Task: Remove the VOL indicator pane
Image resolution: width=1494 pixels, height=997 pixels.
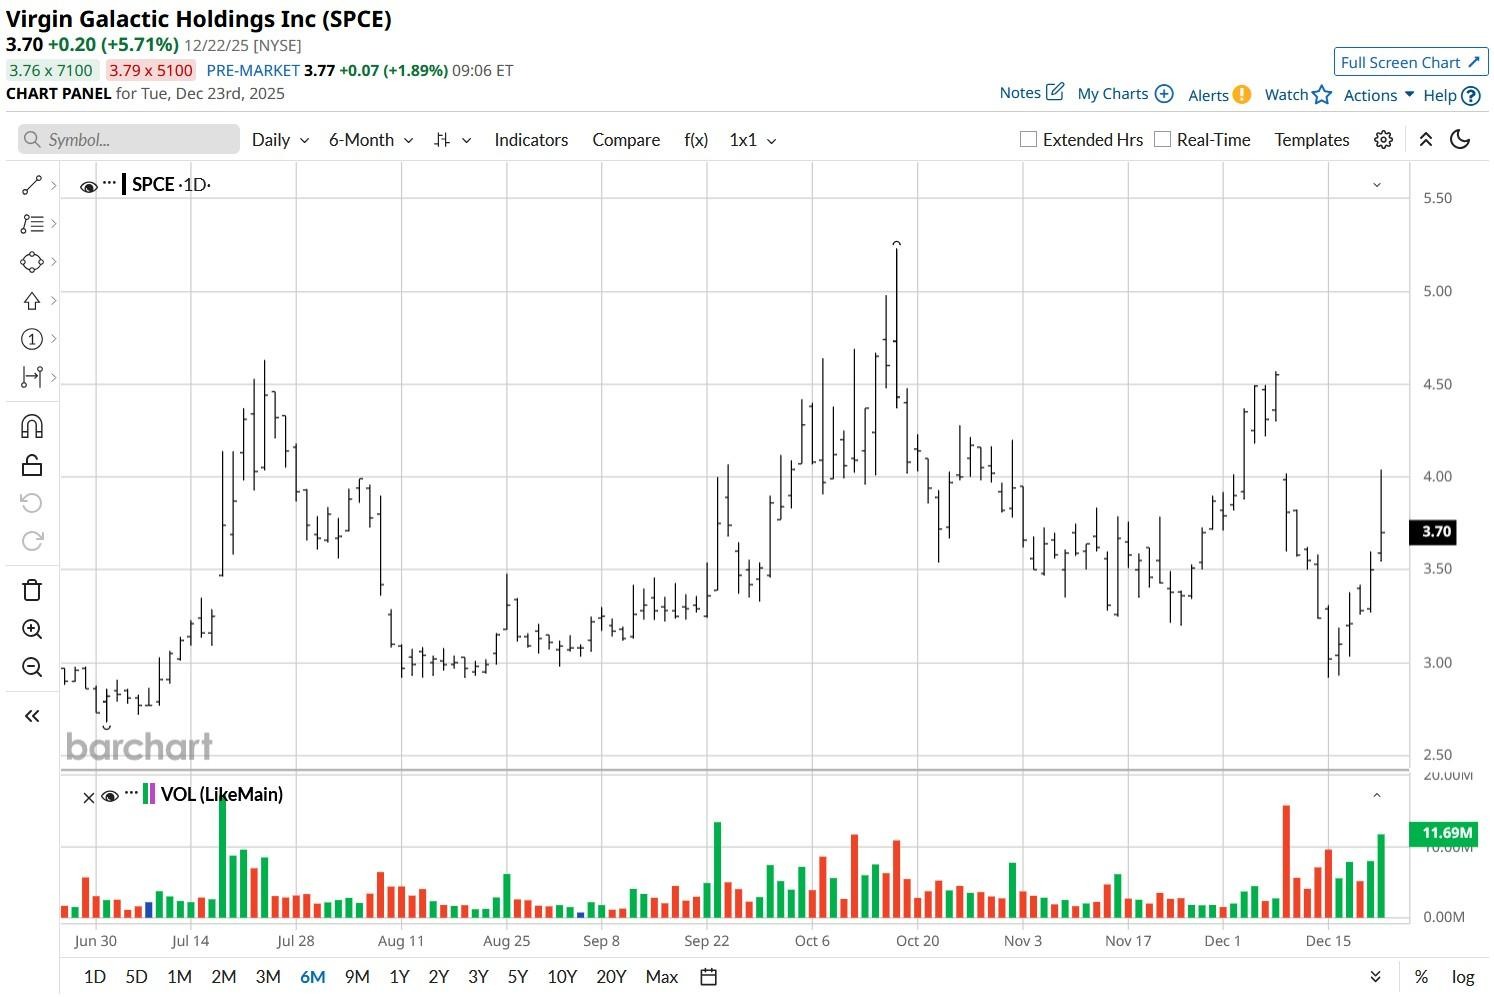Action: [x=88, y=797]
